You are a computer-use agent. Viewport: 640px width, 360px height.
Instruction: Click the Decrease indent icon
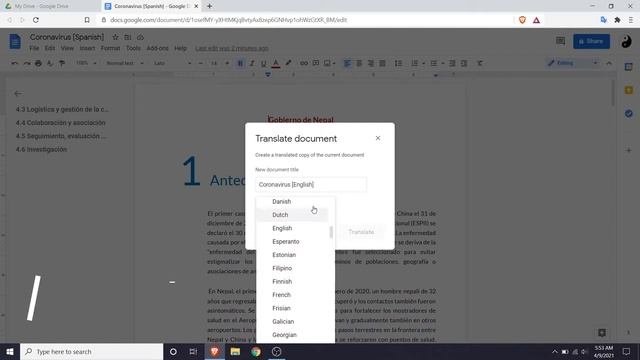(x=452, y=63)
